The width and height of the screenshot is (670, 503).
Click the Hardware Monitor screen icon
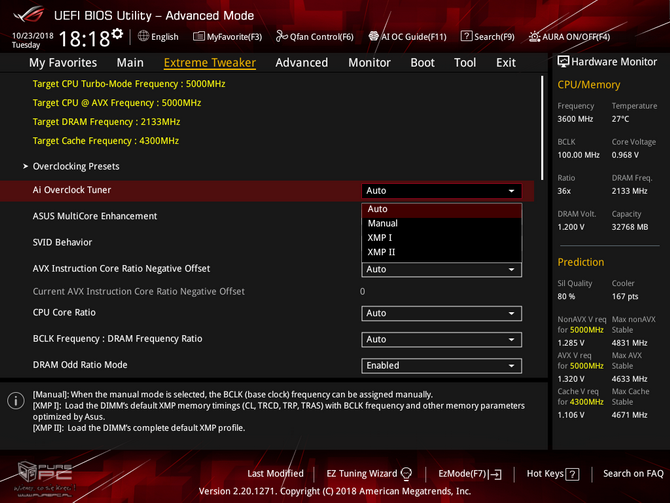coord(563,62)
